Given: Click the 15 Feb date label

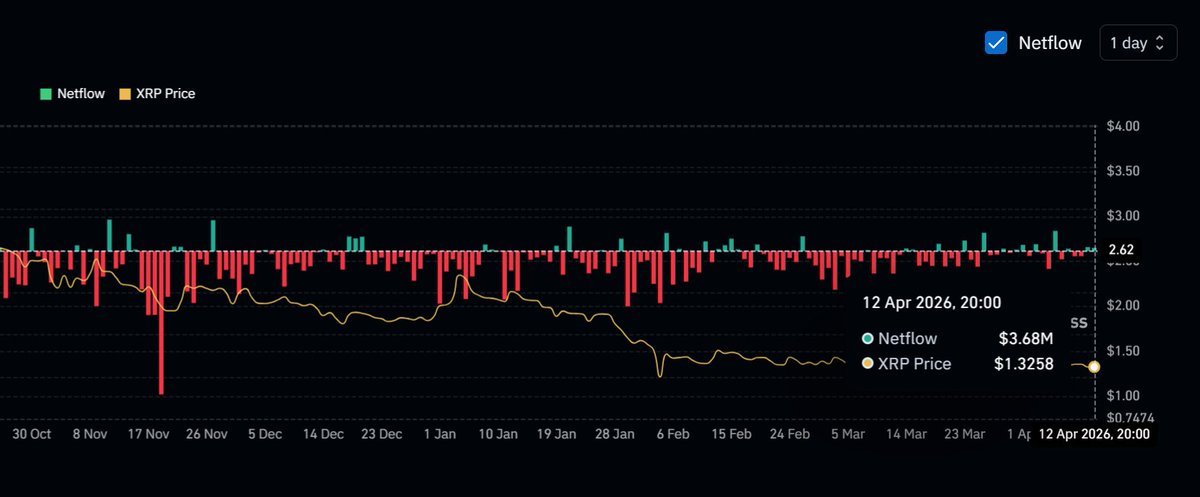Looking at the screenshot, I should tap(732, 435).
